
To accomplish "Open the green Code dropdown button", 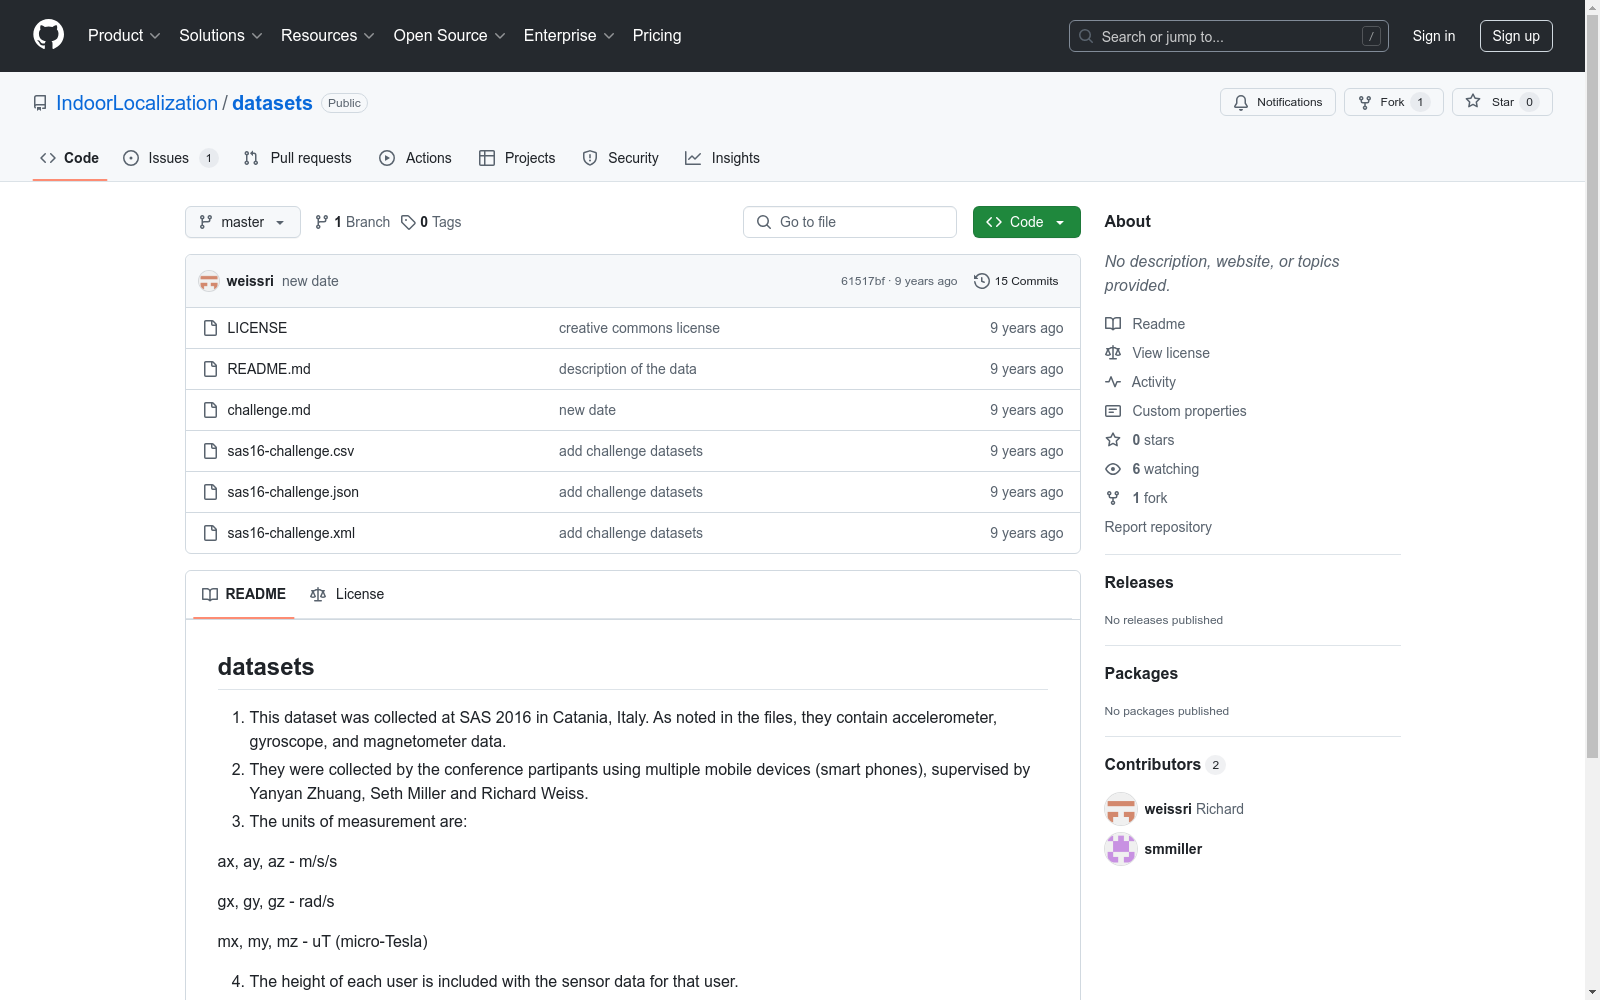I will [1027, 222].
